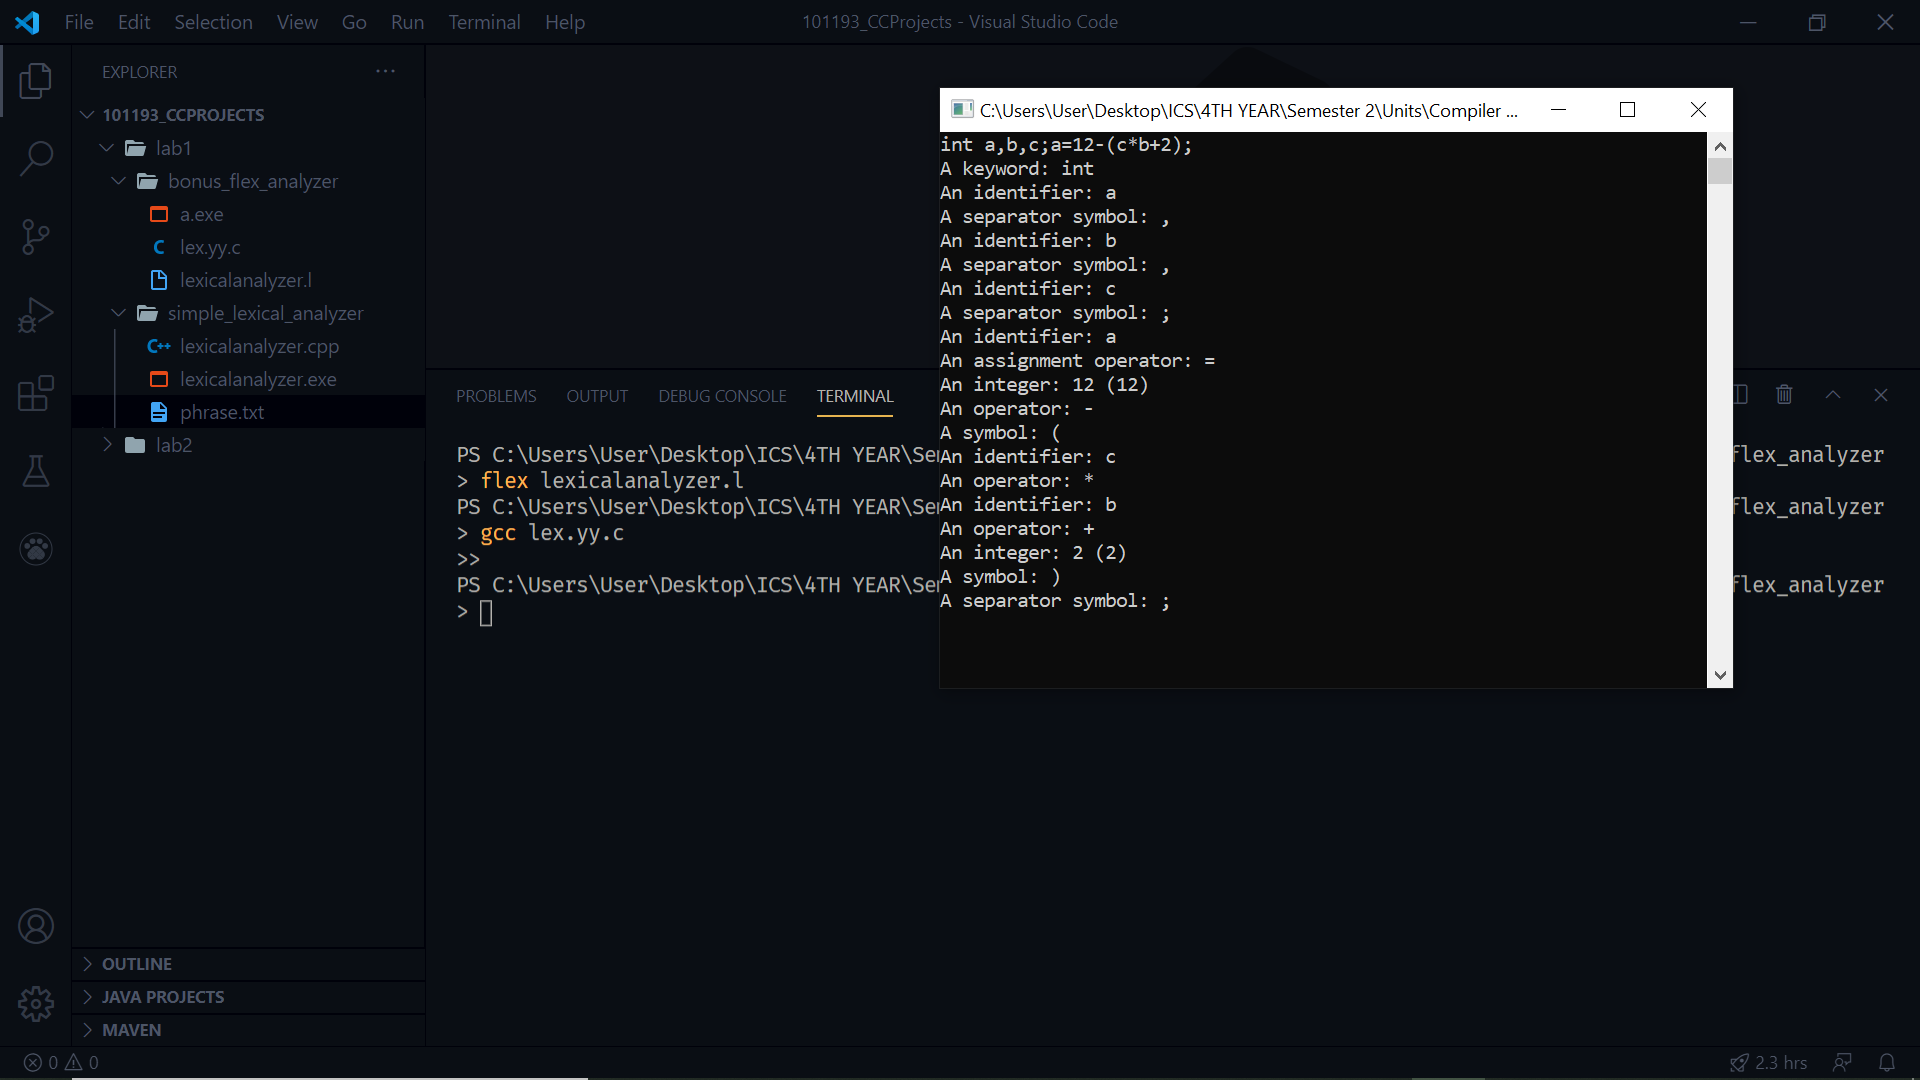The width and height of the screenshot is (1920, 1080).
Task: Open the Accounts icon in activity bar
Action: [x=36, y=926]
